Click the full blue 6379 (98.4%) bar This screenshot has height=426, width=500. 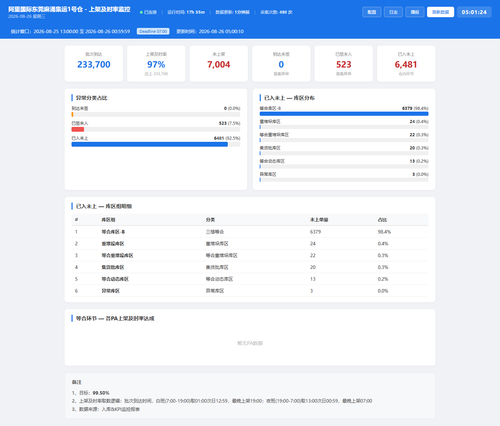coord(344,114)
